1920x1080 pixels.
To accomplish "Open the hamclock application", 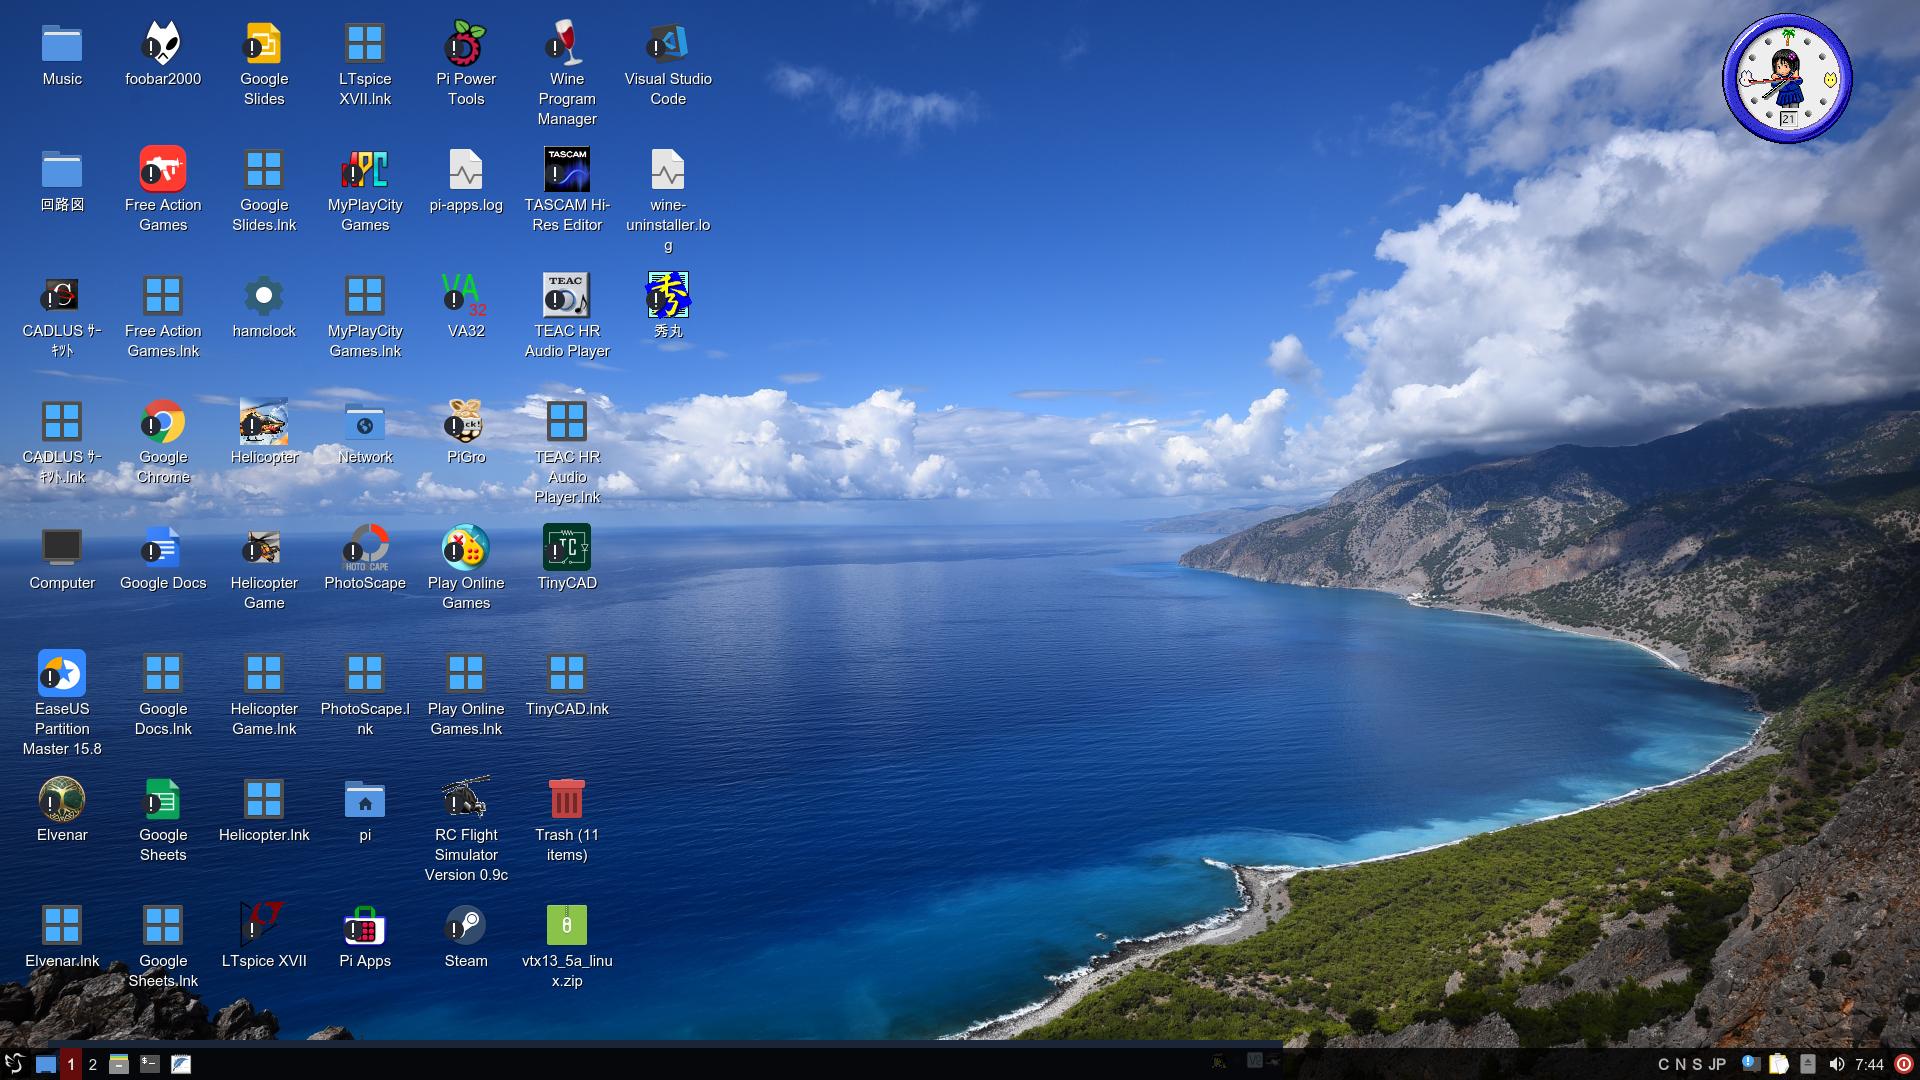I will point(264,296).
